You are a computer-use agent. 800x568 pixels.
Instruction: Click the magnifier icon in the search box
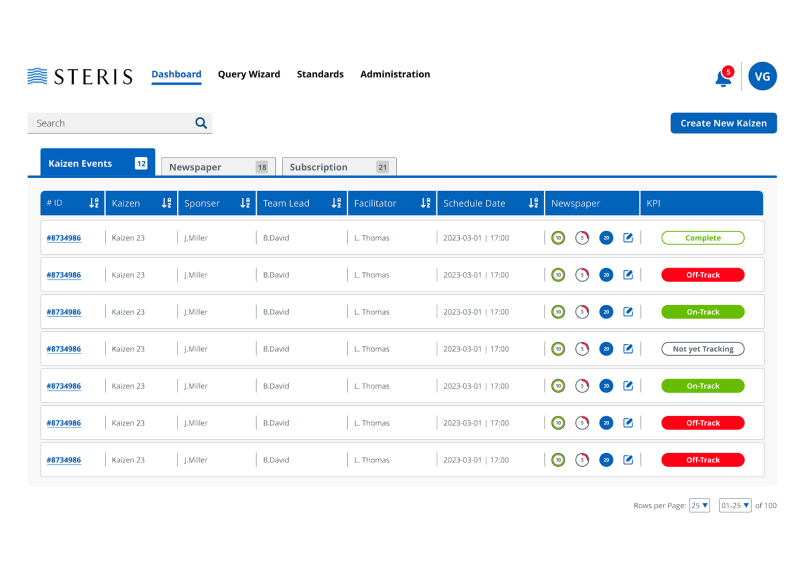201,123
